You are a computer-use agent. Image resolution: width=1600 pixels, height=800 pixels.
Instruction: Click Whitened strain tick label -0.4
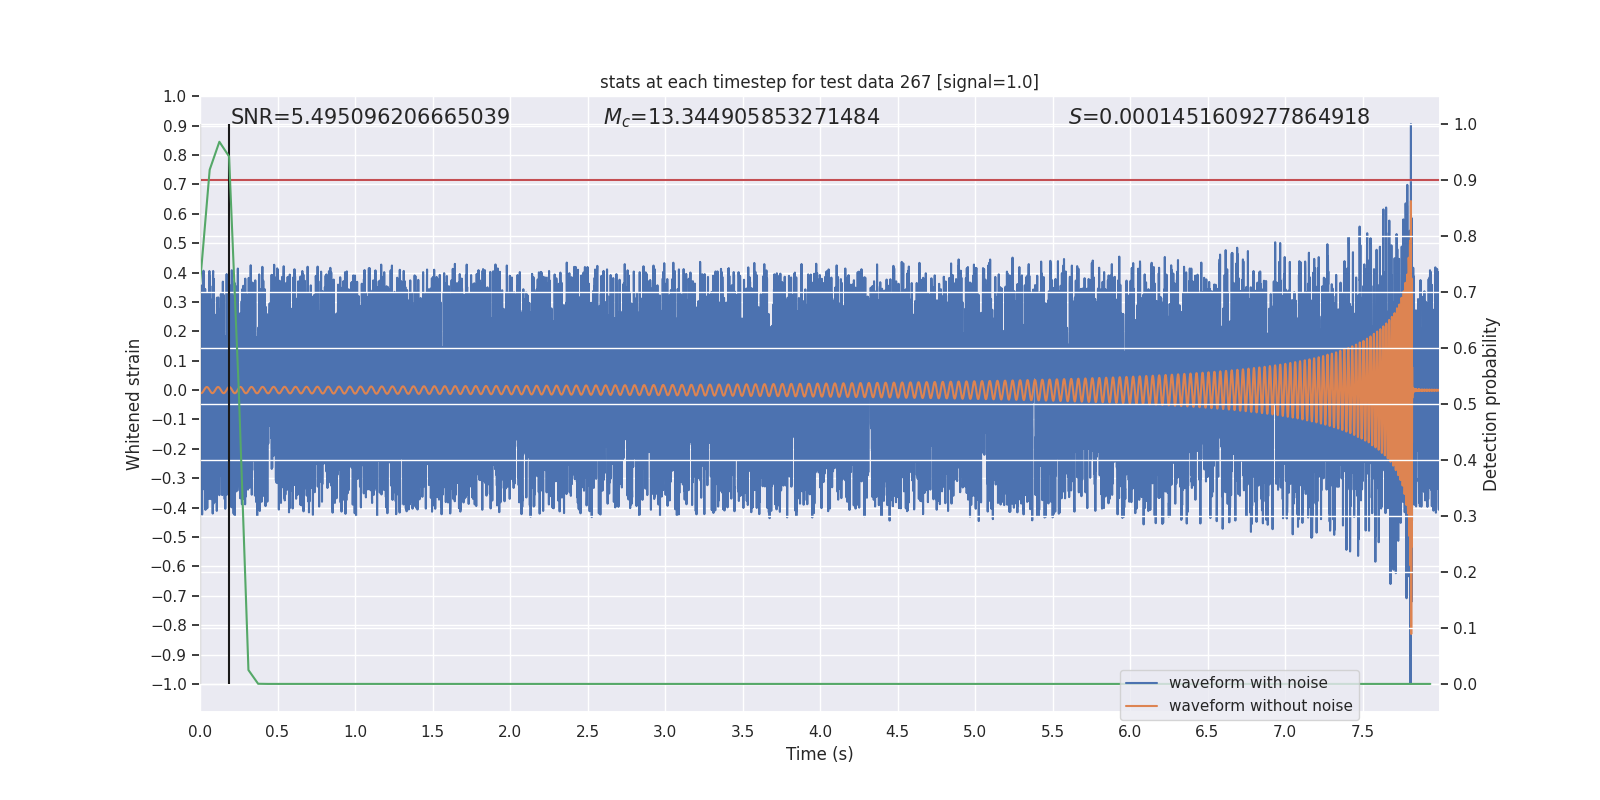pyautogui.click(x=170, y=508)
